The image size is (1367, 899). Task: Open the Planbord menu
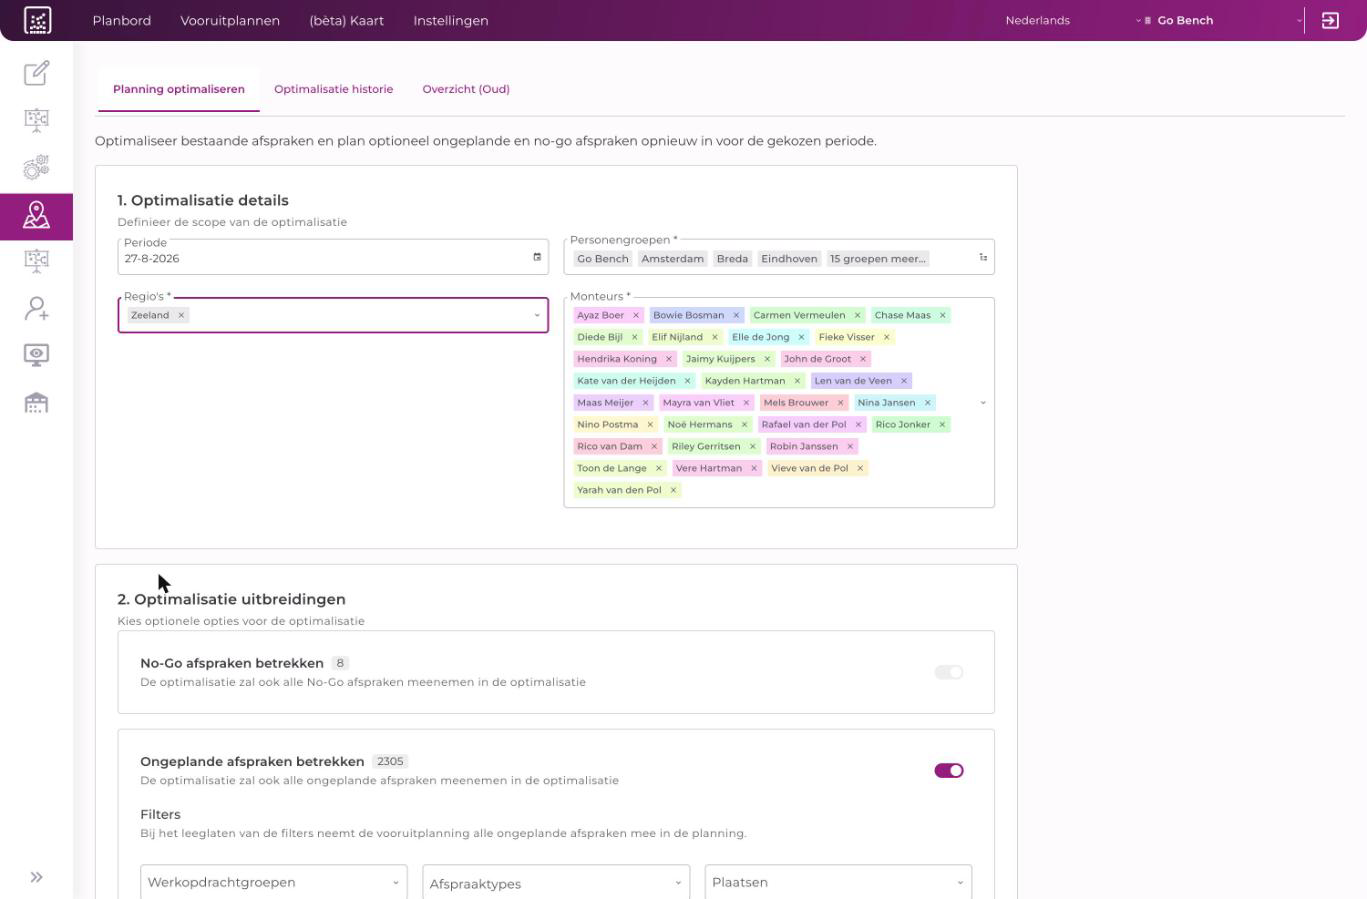point(122,20)
